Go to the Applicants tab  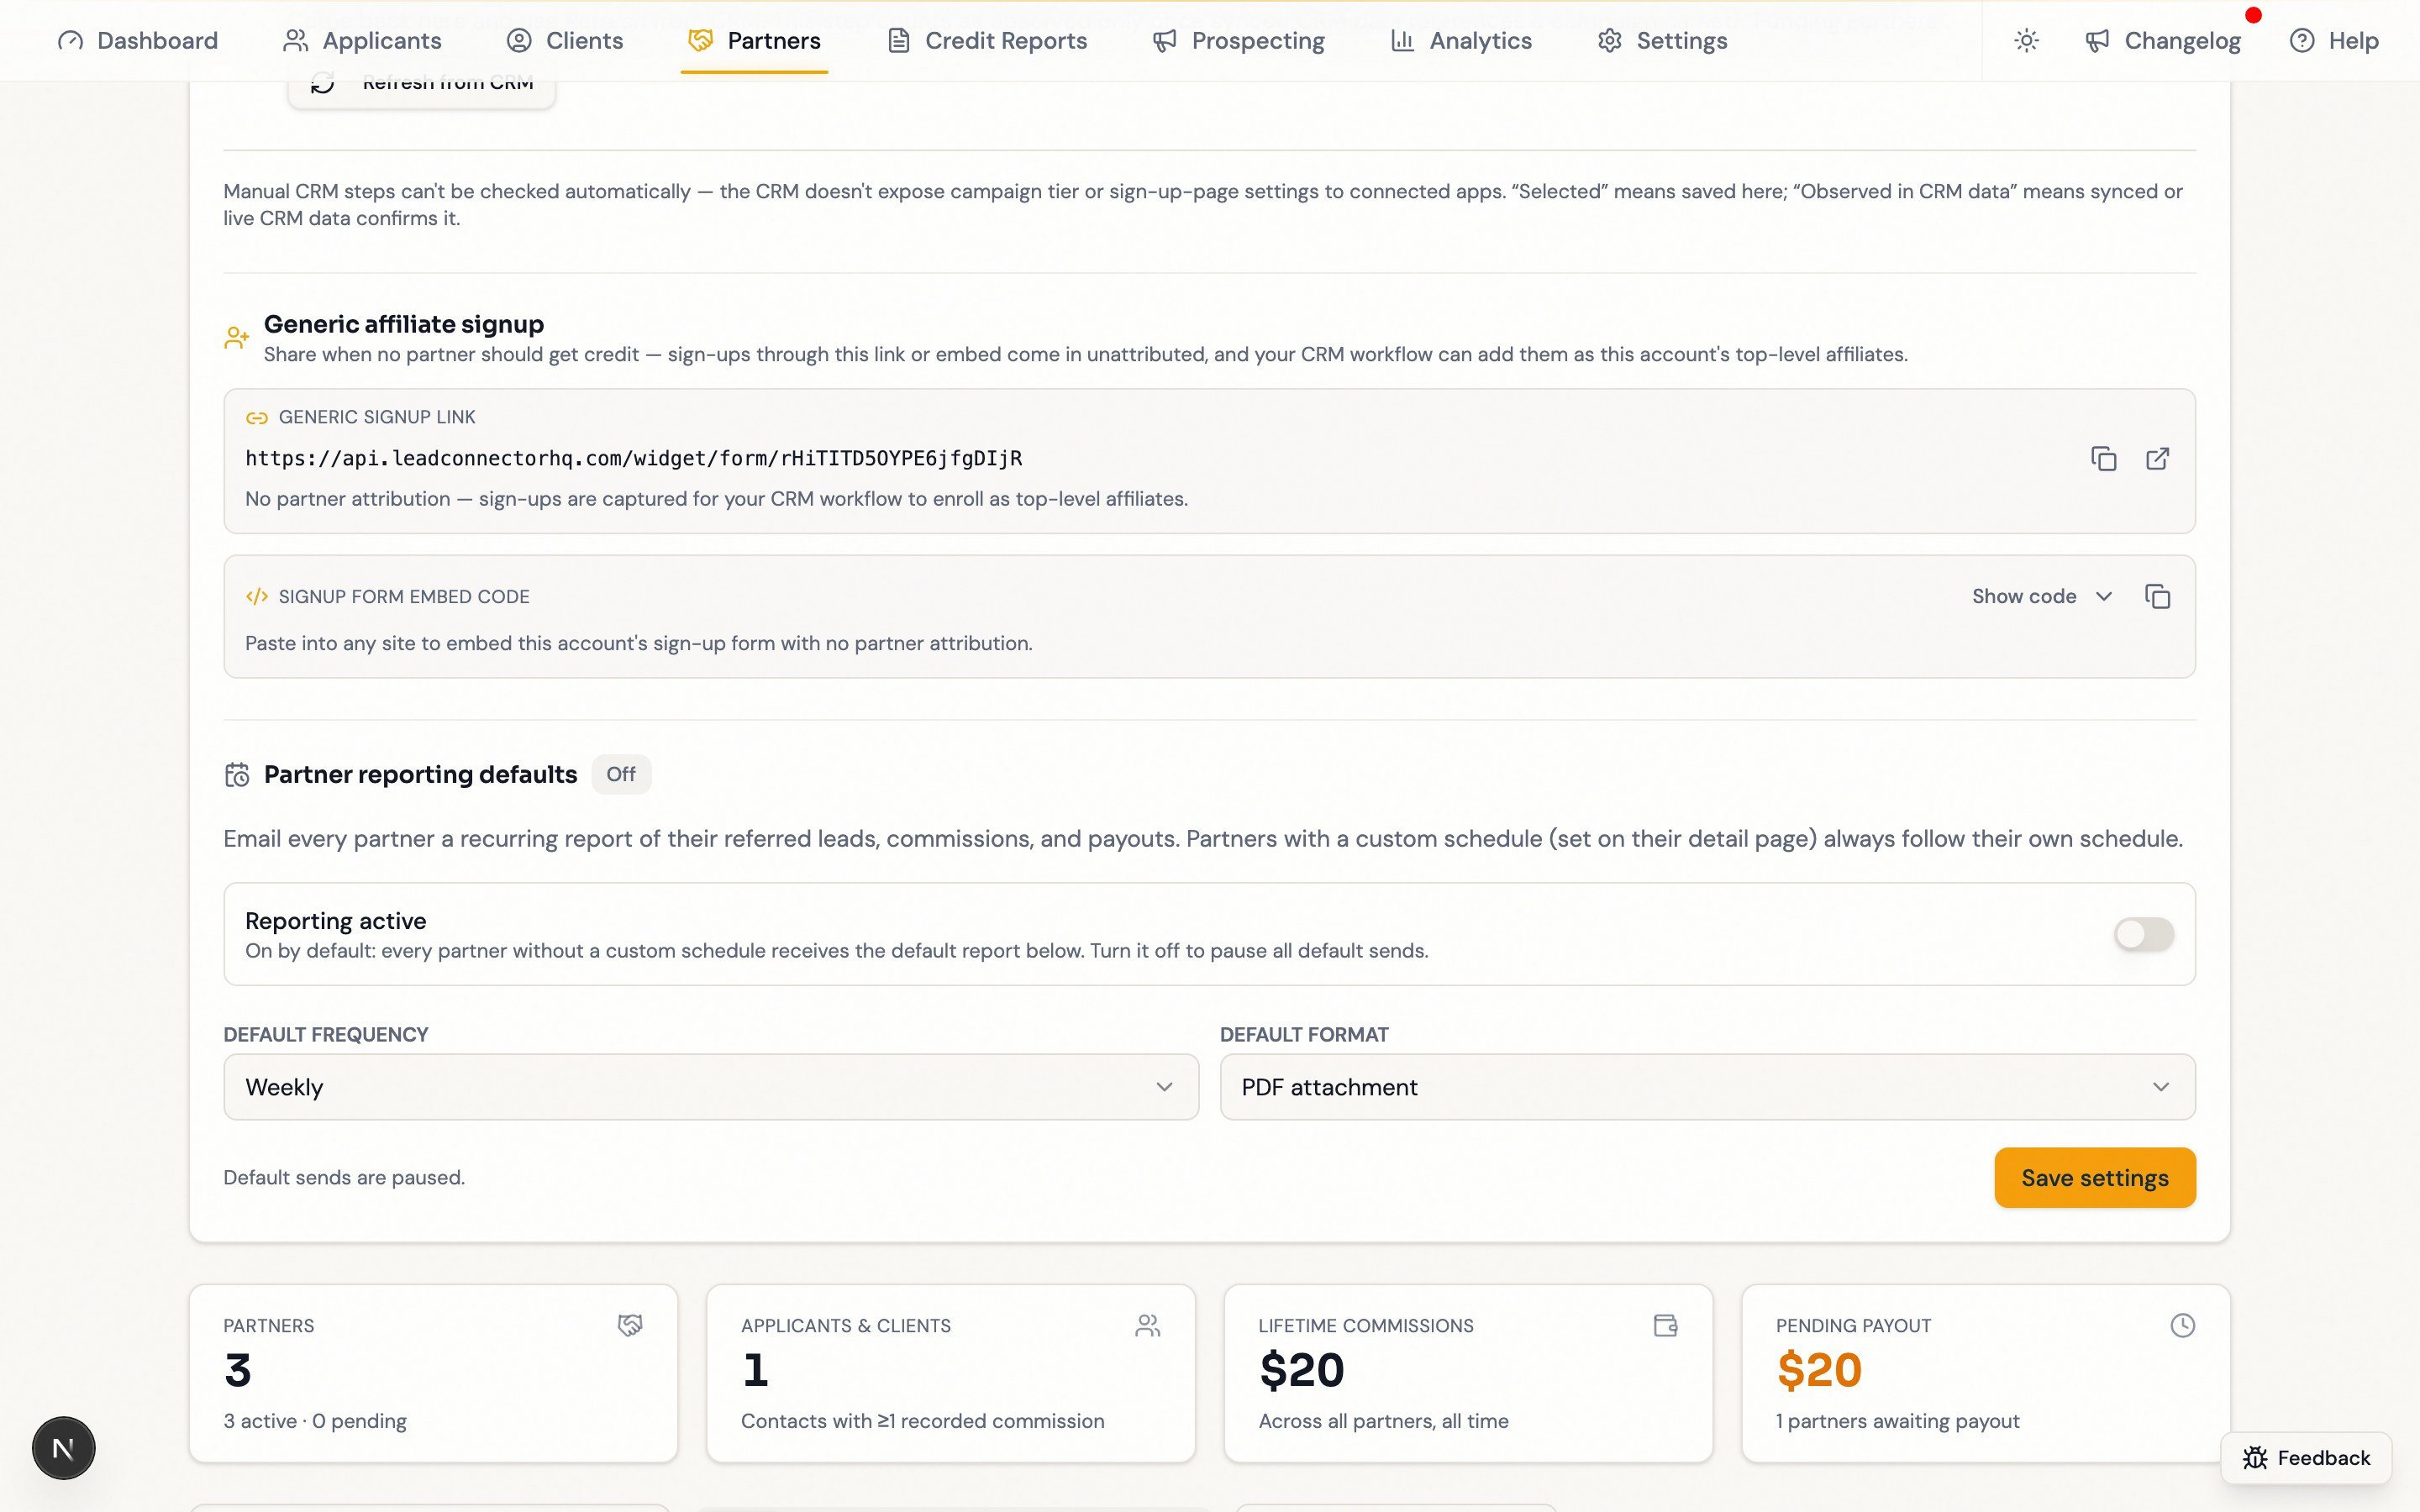[362, 40]
